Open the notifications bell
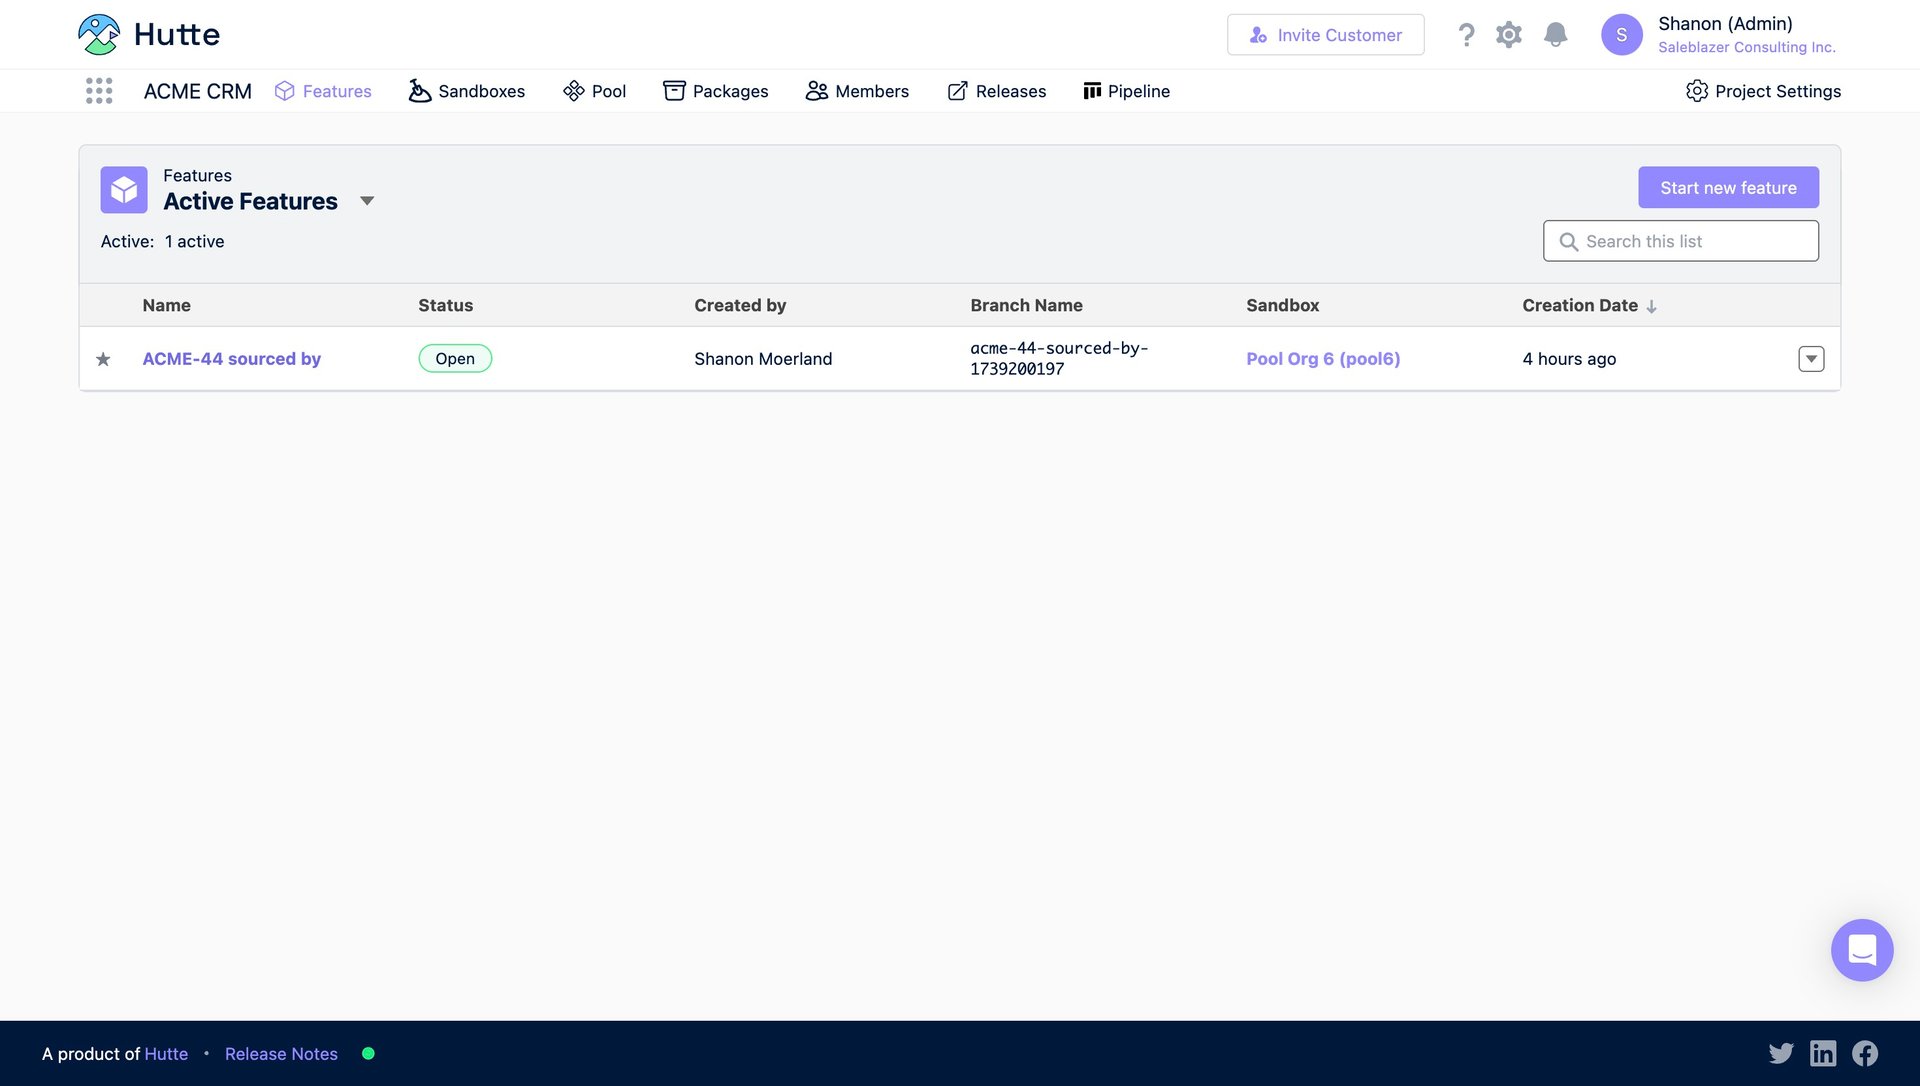1920x1086 pixels. [1555, 35]
